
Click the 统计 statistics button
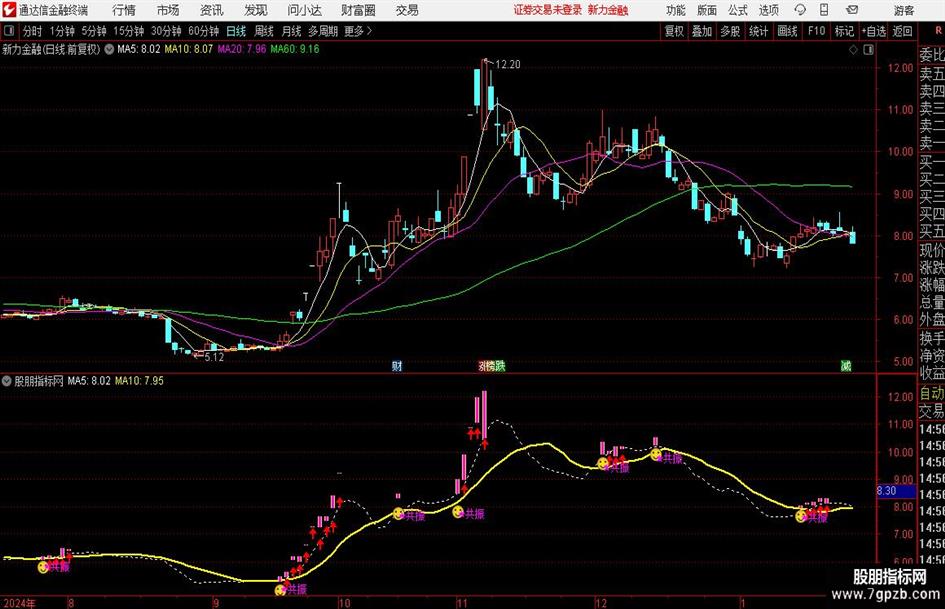tap(758, 31)
